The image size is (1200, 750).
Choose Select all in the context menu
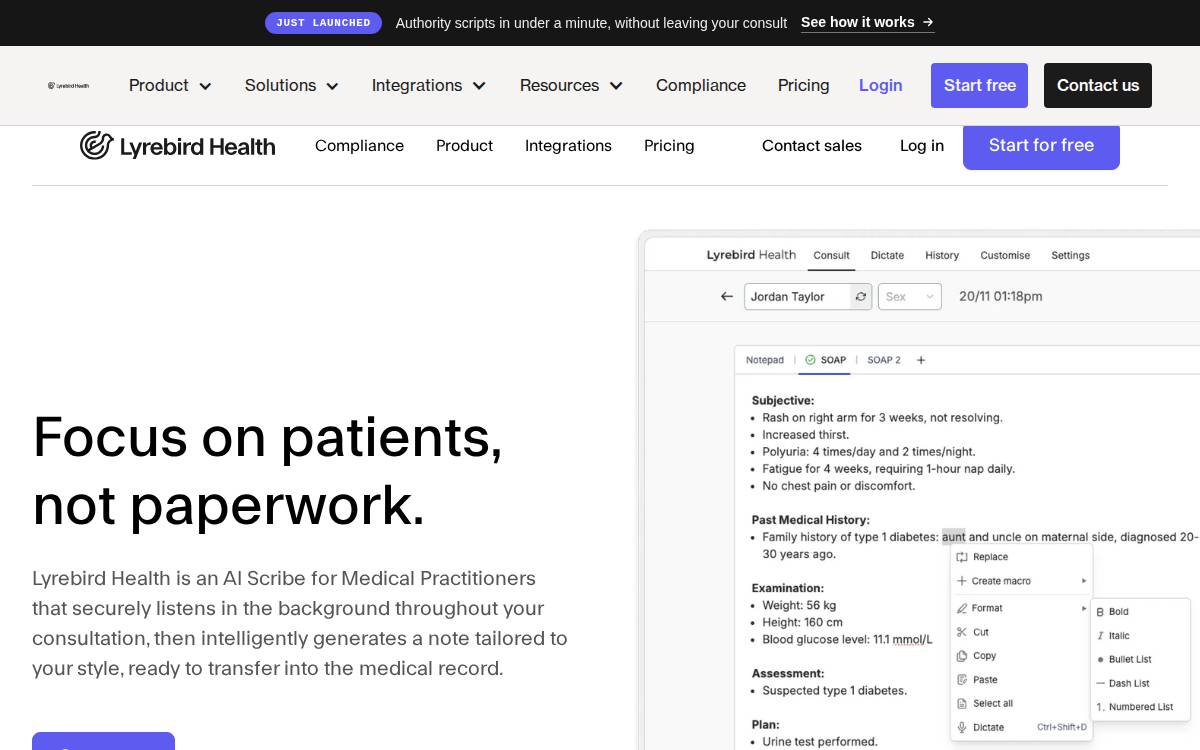click(x=985, y=704)
